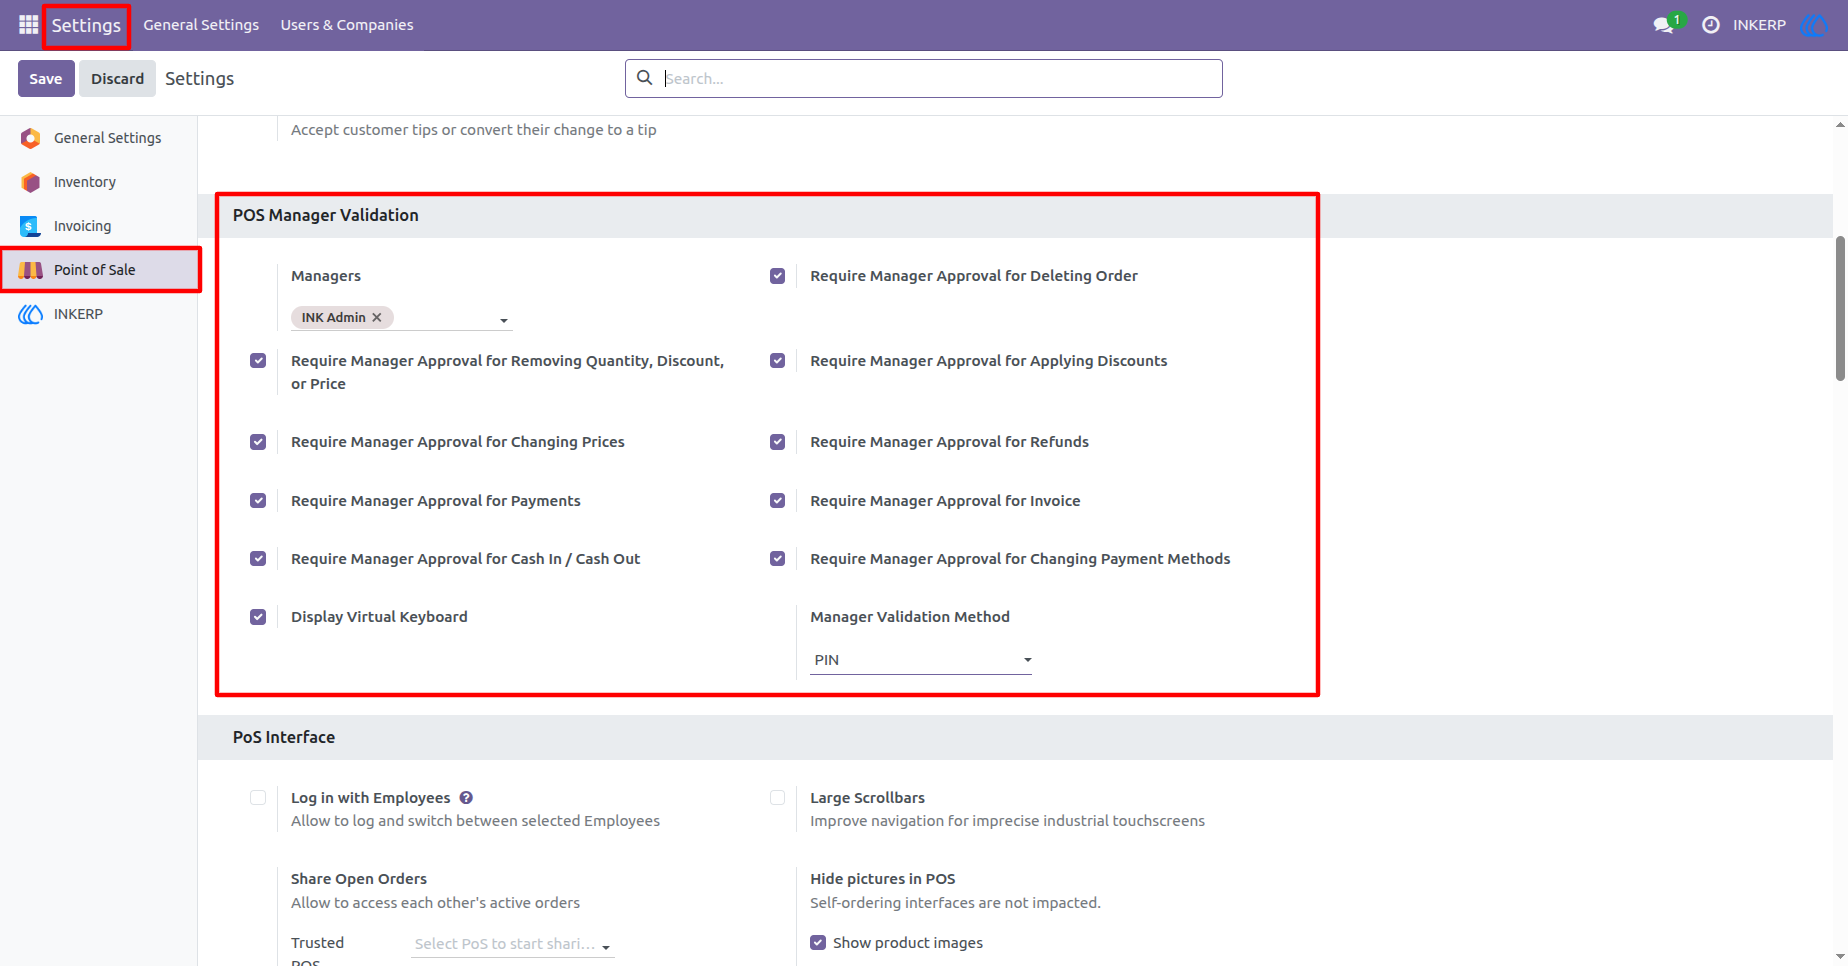The height and width of the screenshot is (966, 1848).
Task: Select the Invoicing sidebar icon
Action: 31,226
